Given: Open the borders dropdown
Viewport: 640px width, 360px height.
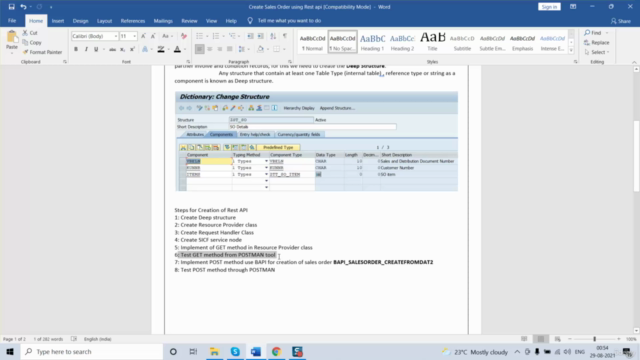Looking at the screenshot, I should (284, 49).
